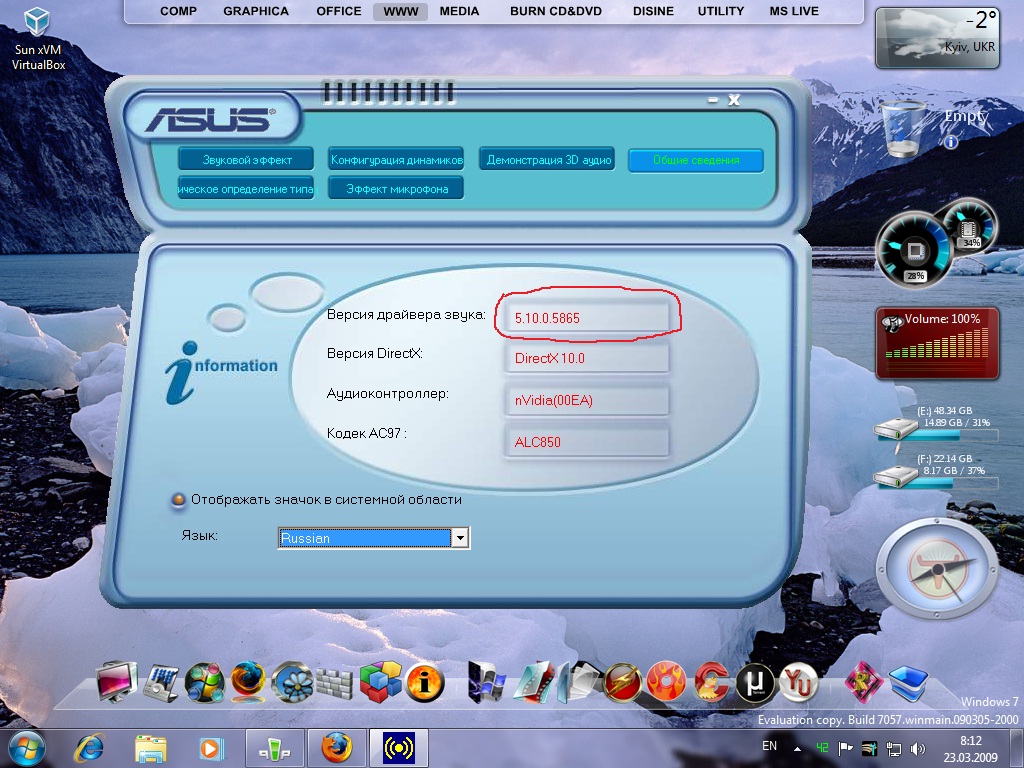Launch CCleaner from the dock

711,682
